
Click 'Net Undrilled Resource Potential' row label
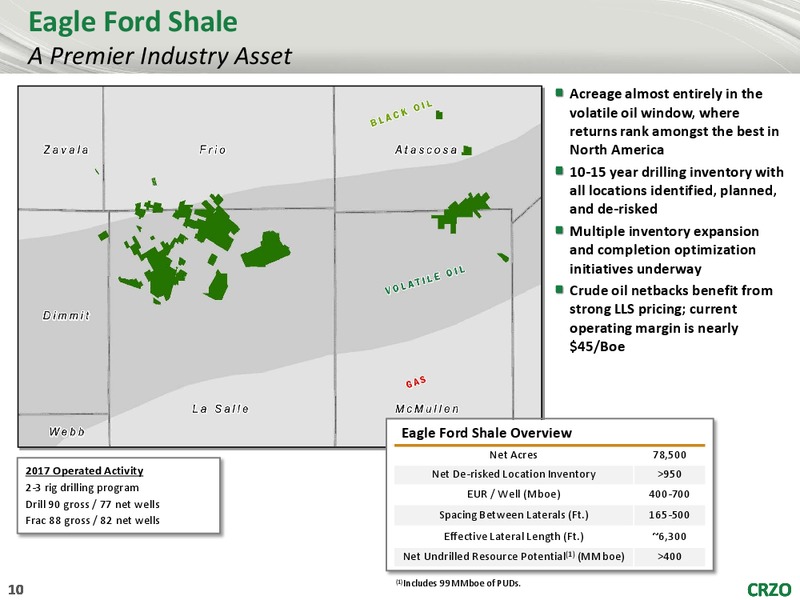point(514,556)
